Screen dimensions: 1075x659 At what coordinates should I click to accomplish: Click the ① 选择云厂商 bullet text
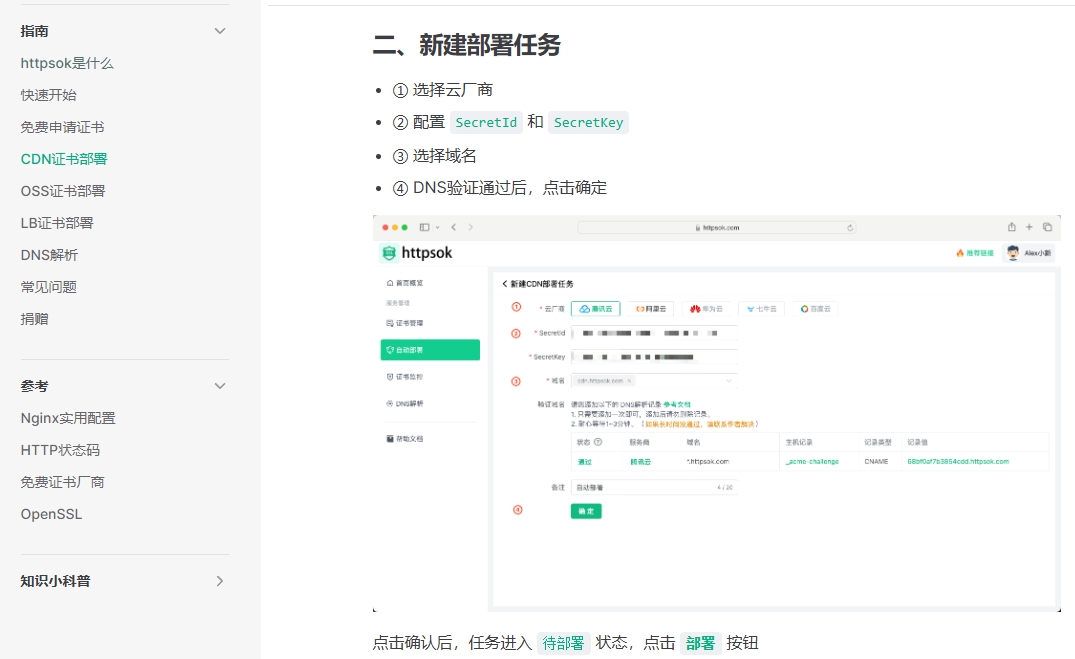pyautogui.click(x=442, y=90)
